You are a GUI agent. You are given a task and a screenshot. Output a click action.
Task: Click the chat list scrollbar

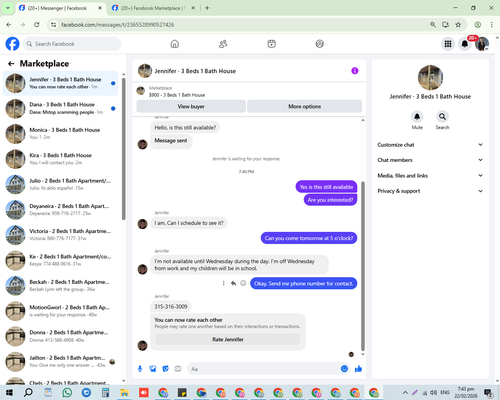(x=124, y=149)
